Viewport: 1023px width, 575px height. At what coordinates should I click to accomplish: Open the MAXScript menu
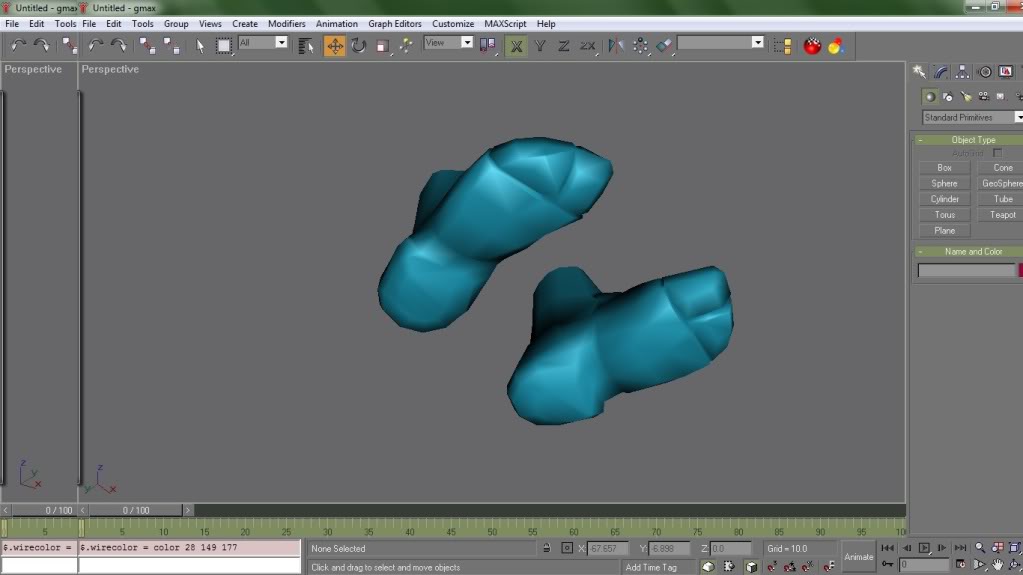[x=505, y=23]
